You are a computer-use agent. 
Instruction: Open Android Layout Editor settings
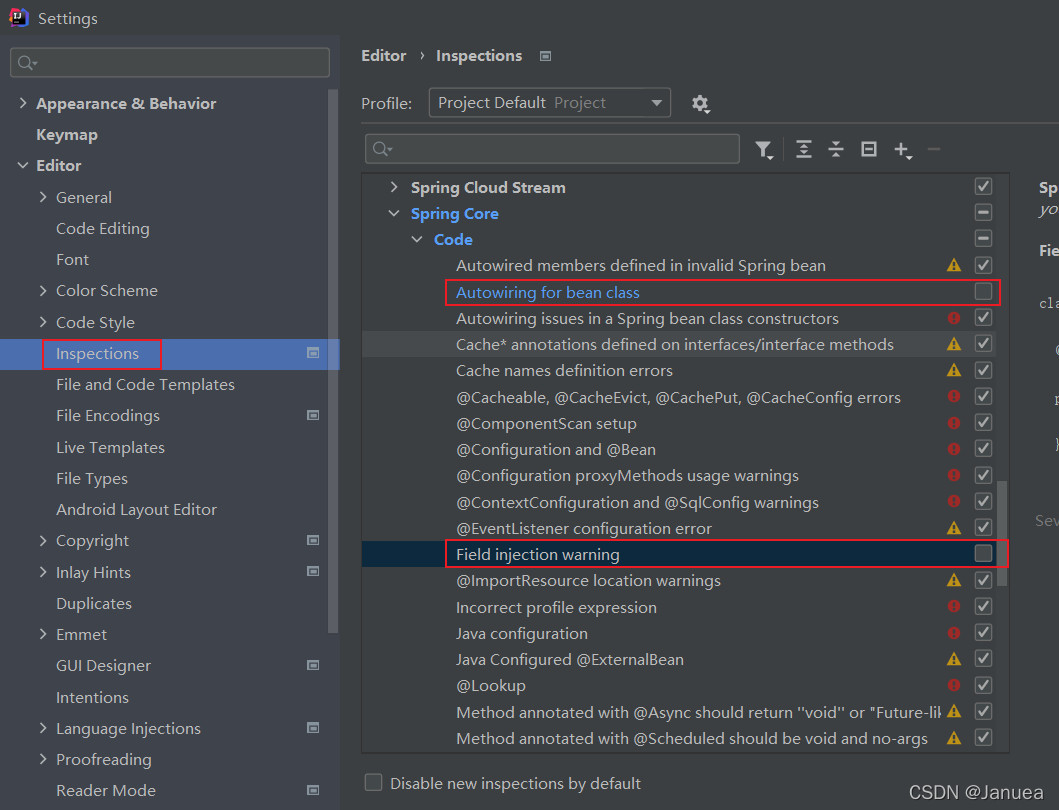pyautogui.click(x=136, y=509)
